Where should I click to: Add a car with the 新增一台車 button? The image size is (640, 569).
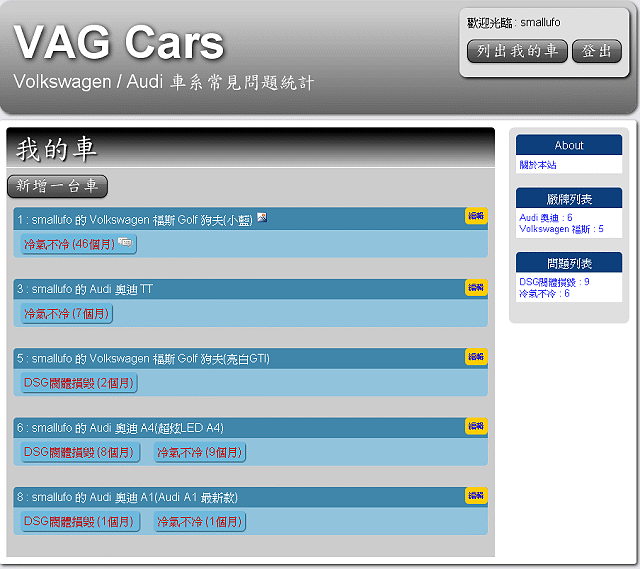pyautogui.click(x=58, y=186)
